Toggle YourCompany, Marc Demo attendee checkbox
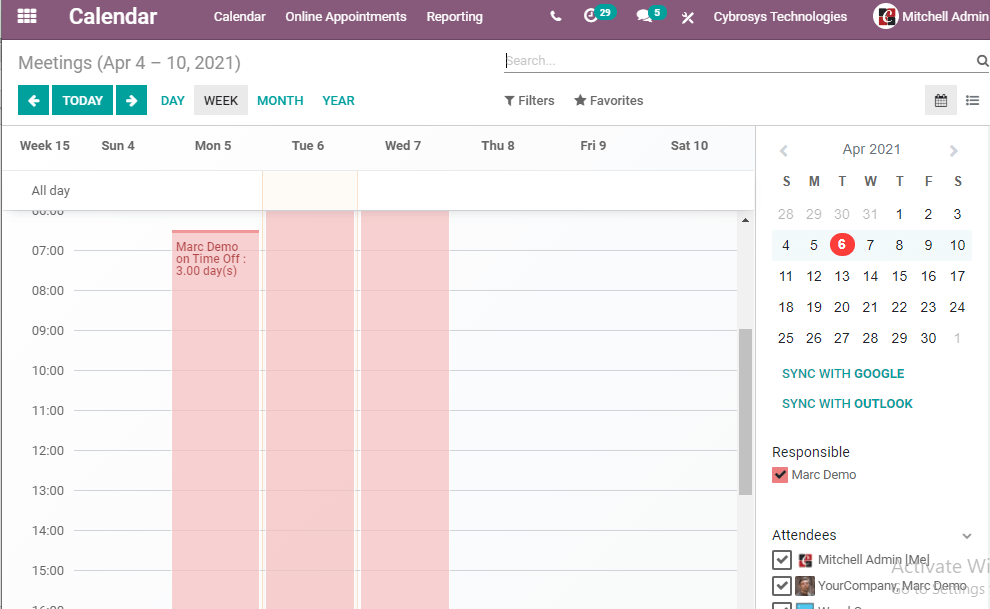990x609 pixels. (x=782, y=586)
